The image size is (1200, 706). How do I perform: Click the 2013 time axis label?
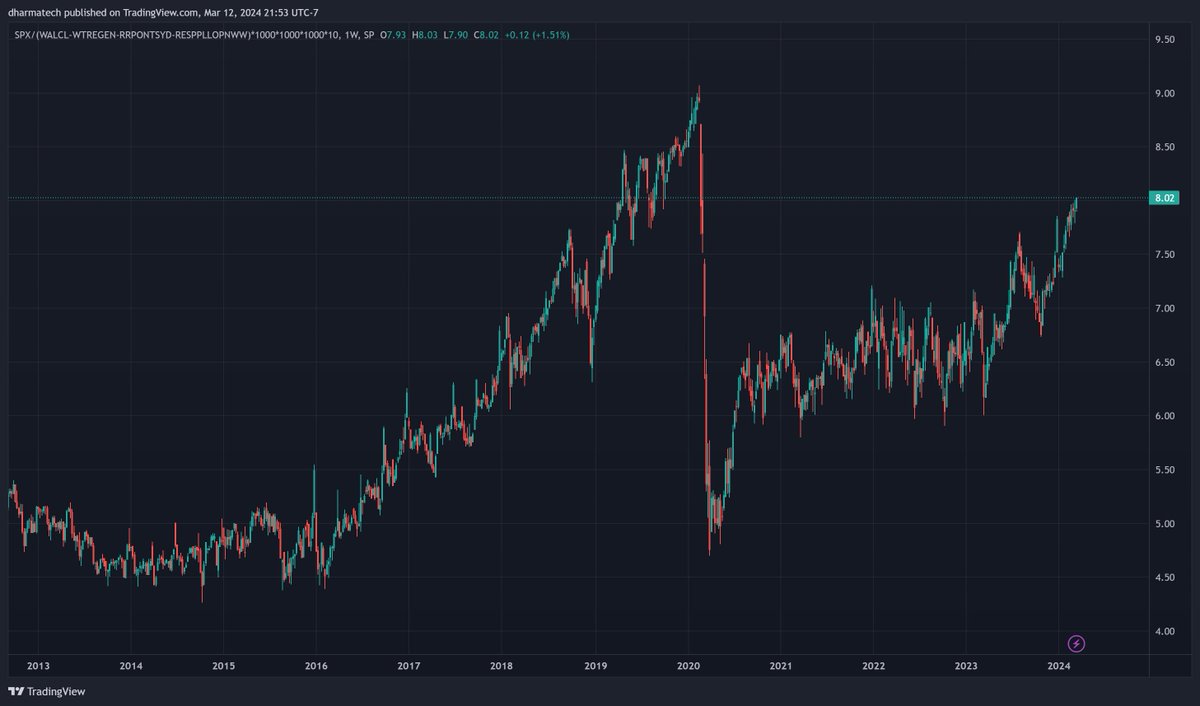(39, 665)
